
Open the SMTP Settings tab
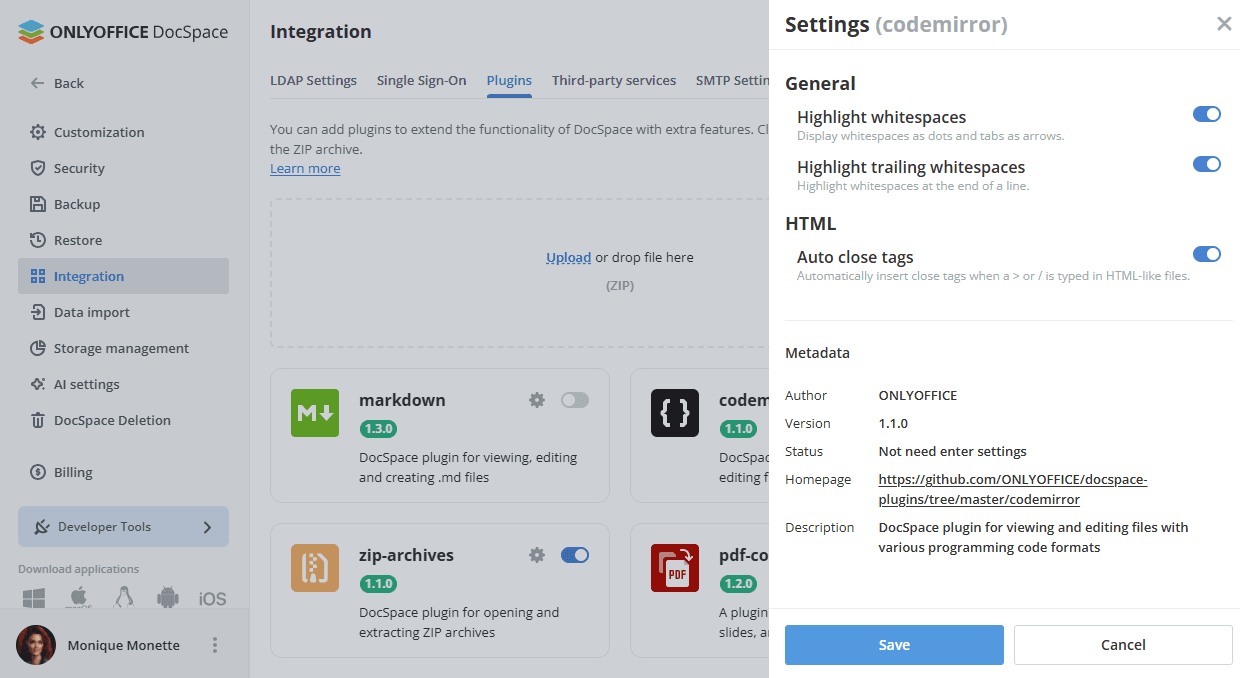732,81
